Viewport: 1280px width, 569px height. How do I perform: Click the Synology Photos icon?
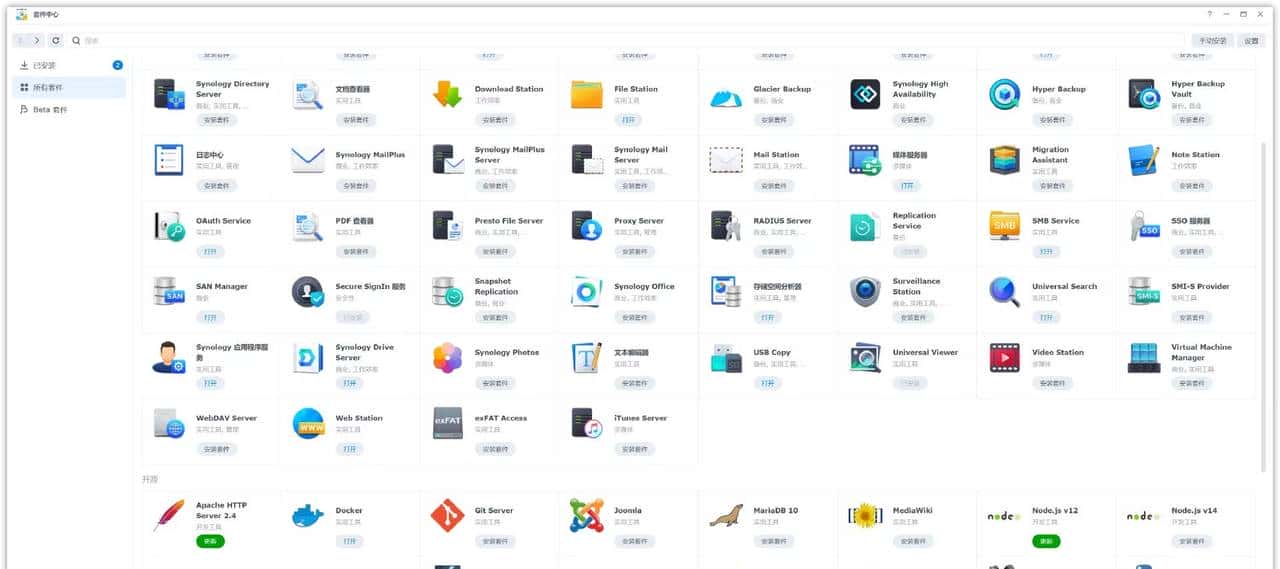pos(447,358)
